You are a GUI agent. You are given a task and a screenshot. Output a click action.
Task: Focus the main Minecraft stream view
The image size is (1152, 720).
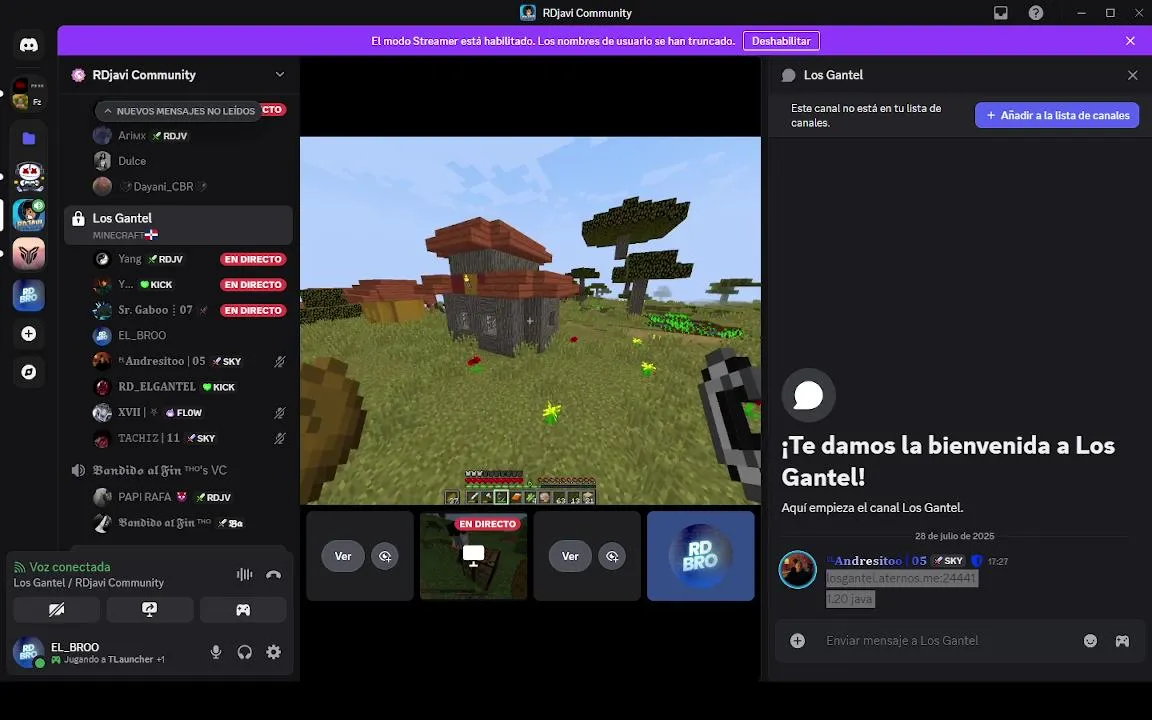[x=530, y=320]
